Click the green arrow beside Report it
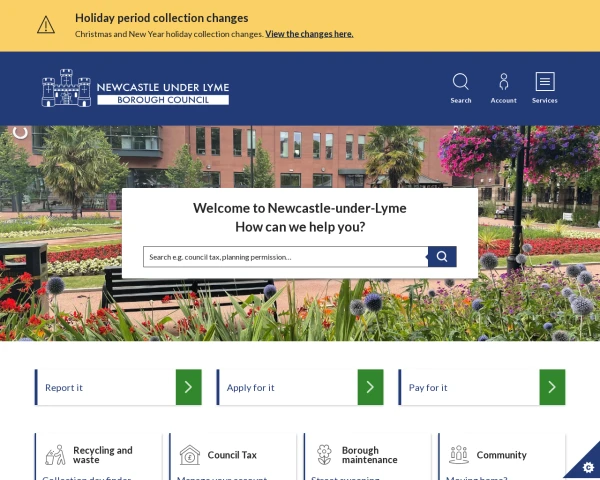 189,387
